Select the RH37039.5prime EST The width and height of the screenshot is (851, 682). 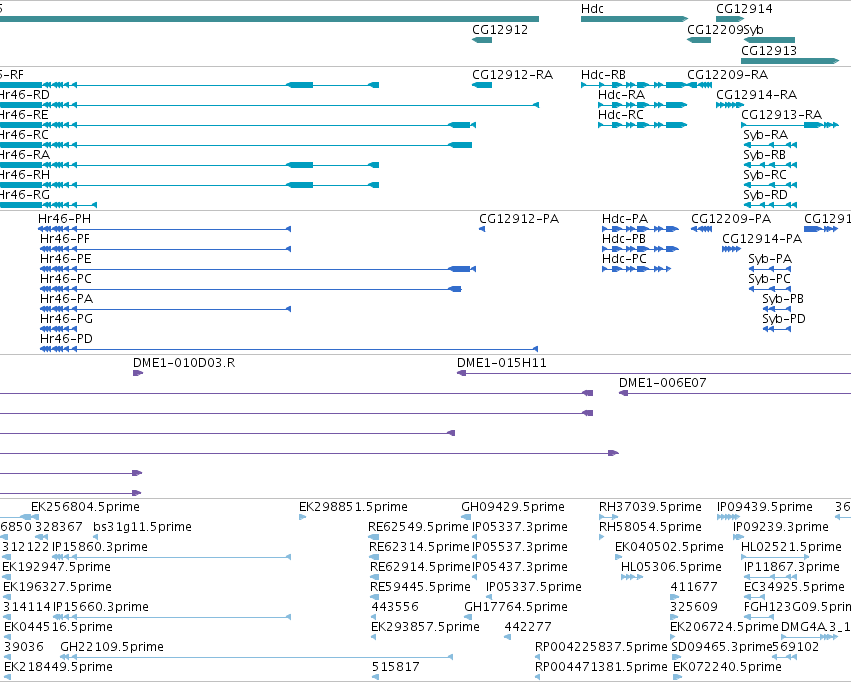tap(607, 517)
